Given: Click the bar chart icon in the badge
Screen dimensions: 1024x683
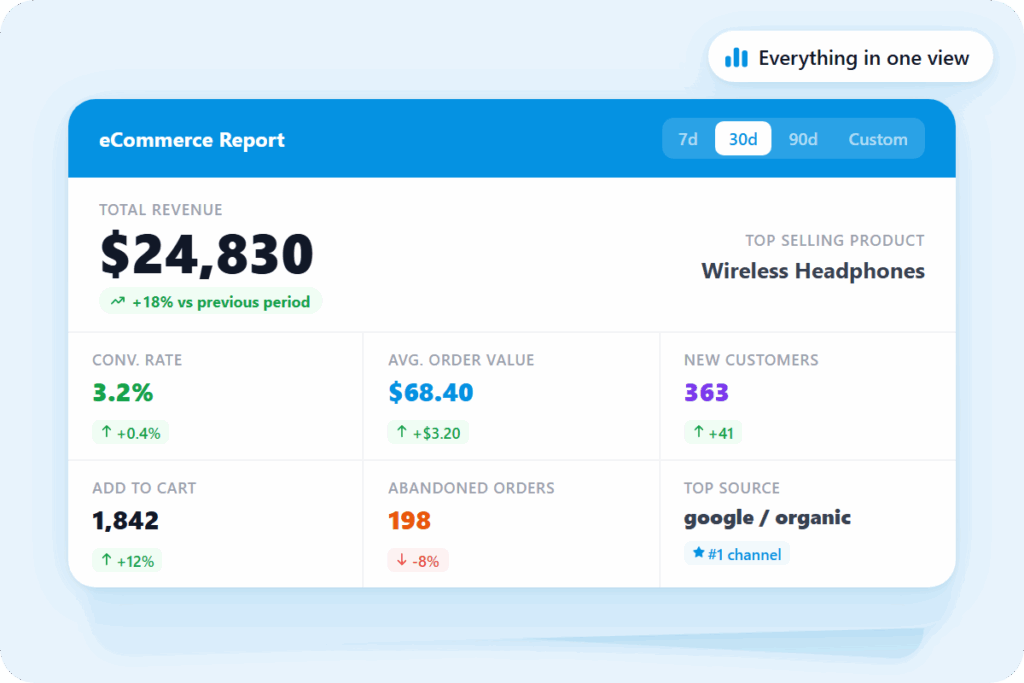Looking at the screenshot, I should (736, 58).
